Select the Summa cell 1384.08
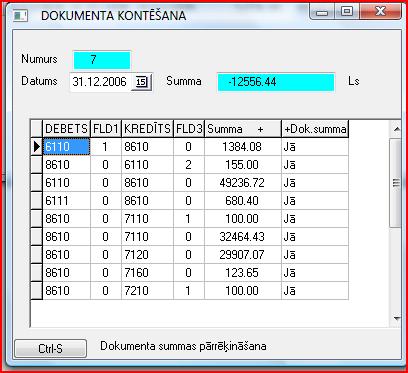This screenshot has height=373, width=408. [x=243, y=147]
